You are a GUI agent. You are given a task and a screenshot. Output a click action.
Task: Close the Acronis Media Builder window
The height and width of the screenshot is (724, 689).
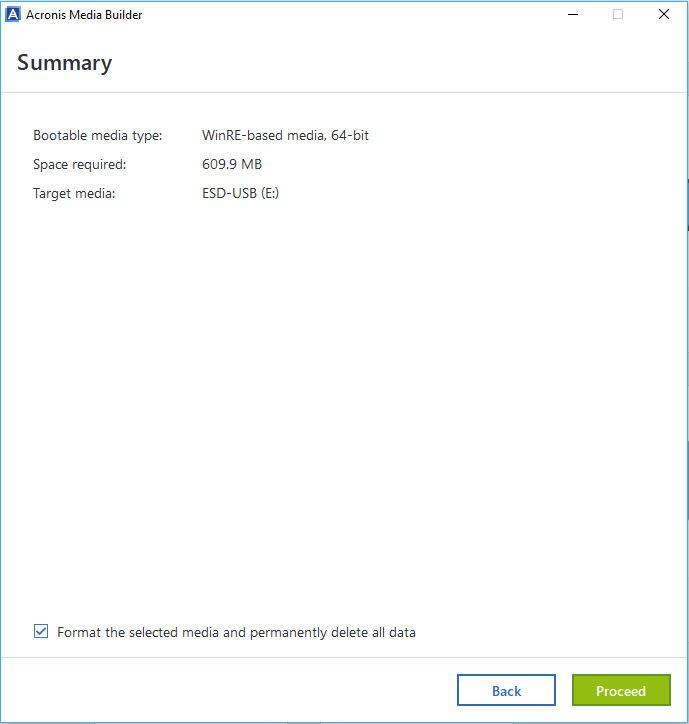click(x=664, y=15)
